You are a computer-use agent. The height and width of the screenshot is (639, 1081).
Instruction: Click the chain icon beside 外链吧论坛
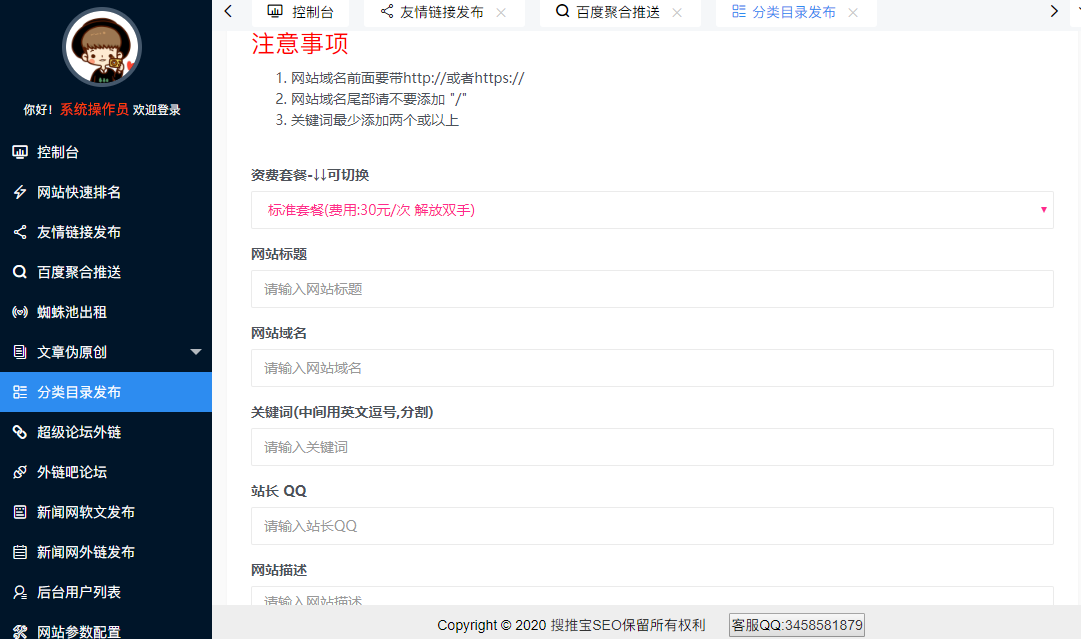[20, 471]
